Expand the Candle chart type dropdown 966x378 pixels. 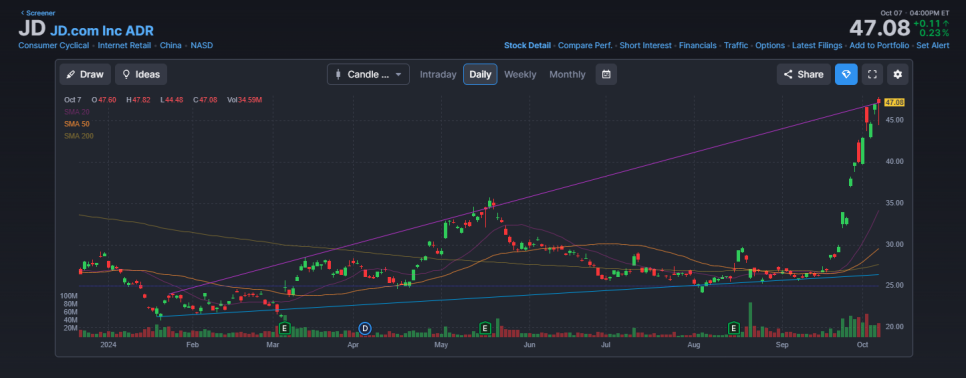(368, 74)
